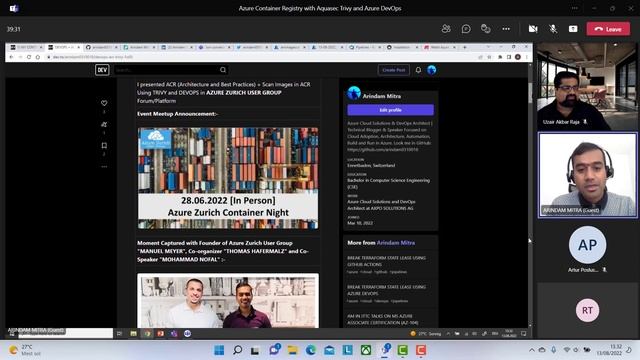640x360 pixels.
Task: Open Arindam Mitra author profile name
Action: (x=382, y=96)
